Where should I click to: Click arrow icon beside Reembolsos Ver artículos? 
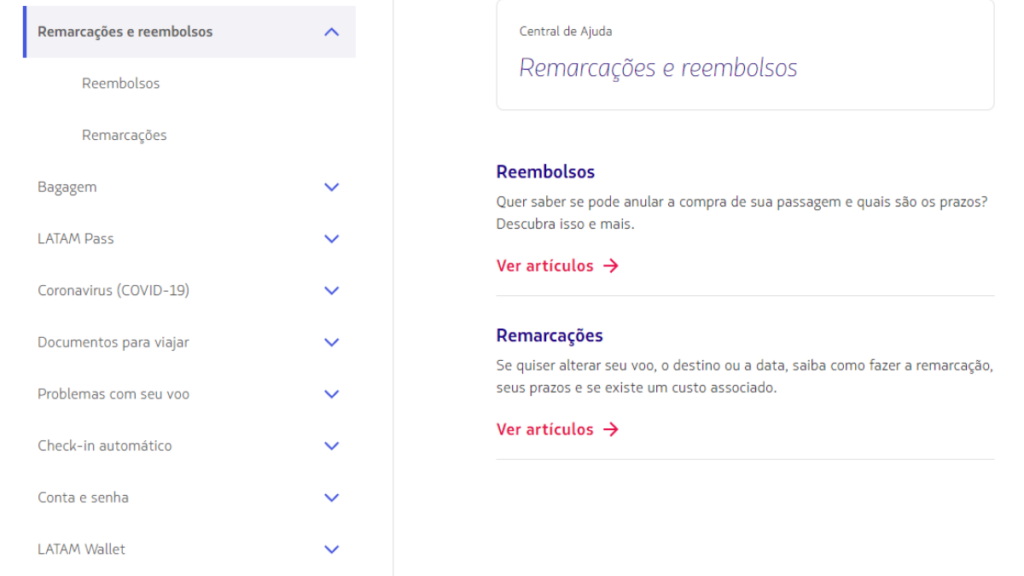[x=611, y=266]
